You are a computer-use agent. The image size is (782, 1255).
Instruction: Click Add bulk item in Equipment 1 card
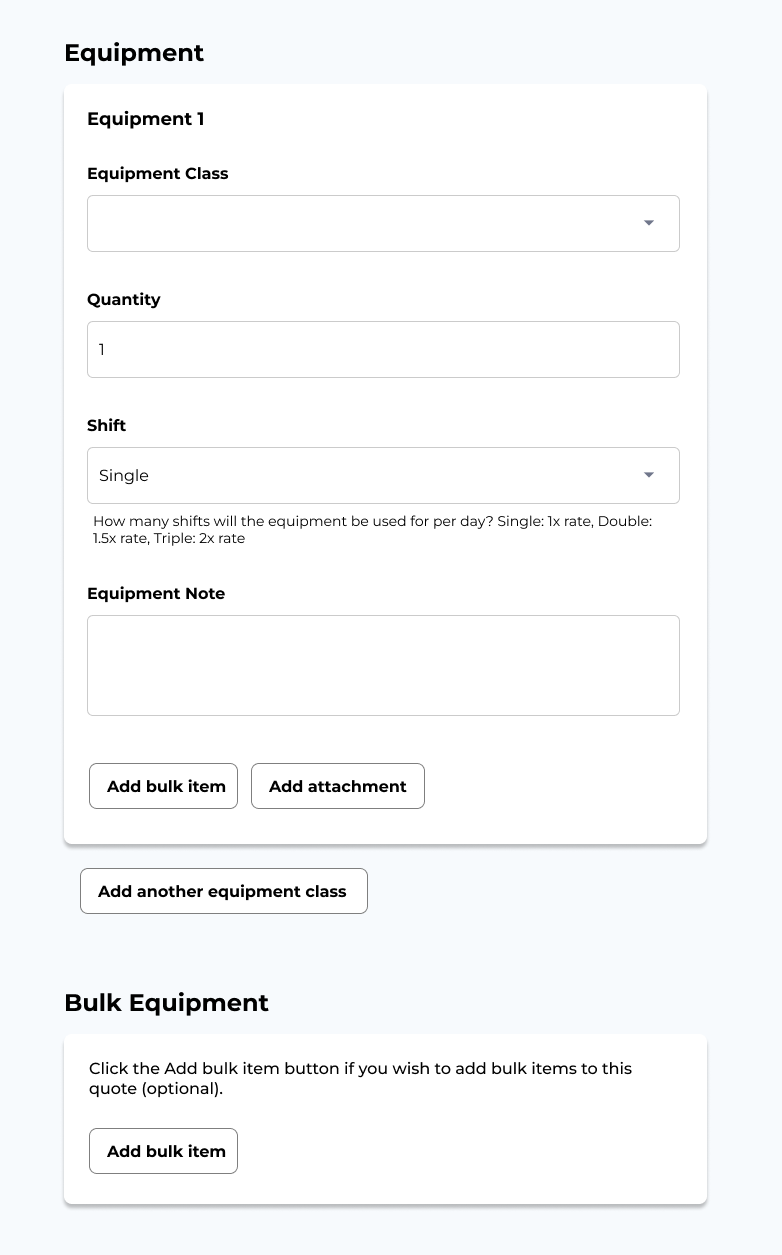click(x=164, y=786)
